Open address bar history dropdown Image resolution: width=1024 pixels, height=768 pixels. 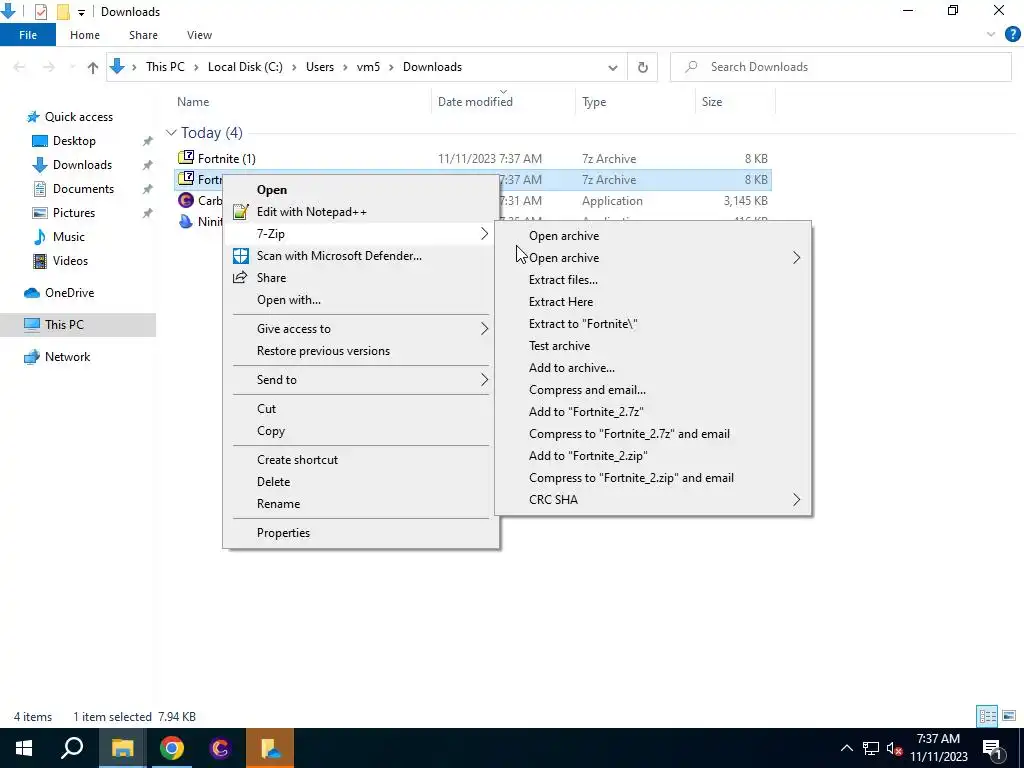(x=613, y=67)
